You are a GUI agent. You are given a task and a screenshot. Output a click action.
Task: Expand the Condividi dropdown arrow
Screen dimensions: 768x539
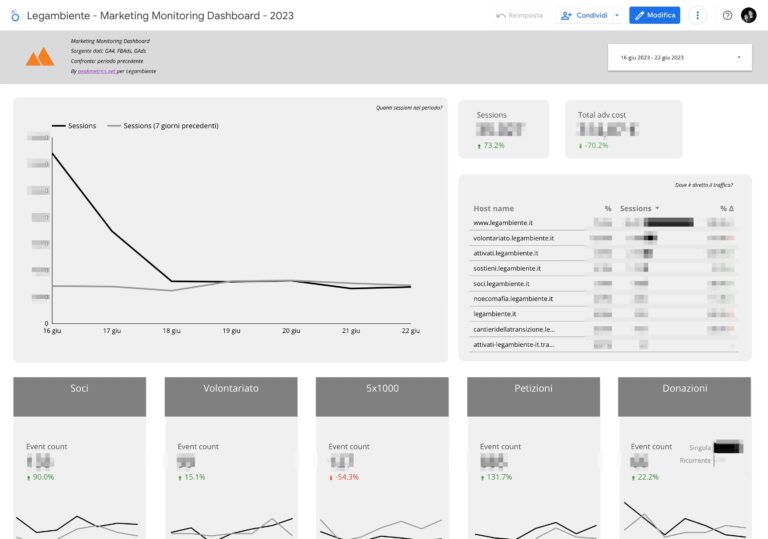(x=616, y=16)
